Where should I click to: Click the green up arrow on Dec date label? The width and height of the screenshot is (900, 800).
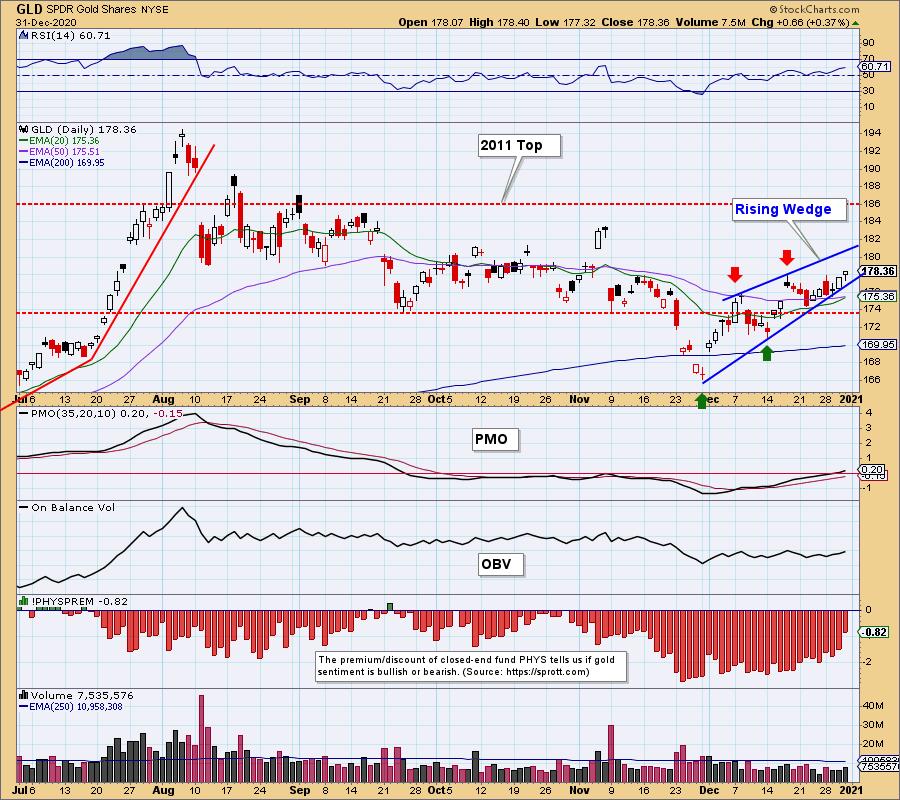pyautogui.click(x=701, y=401)
